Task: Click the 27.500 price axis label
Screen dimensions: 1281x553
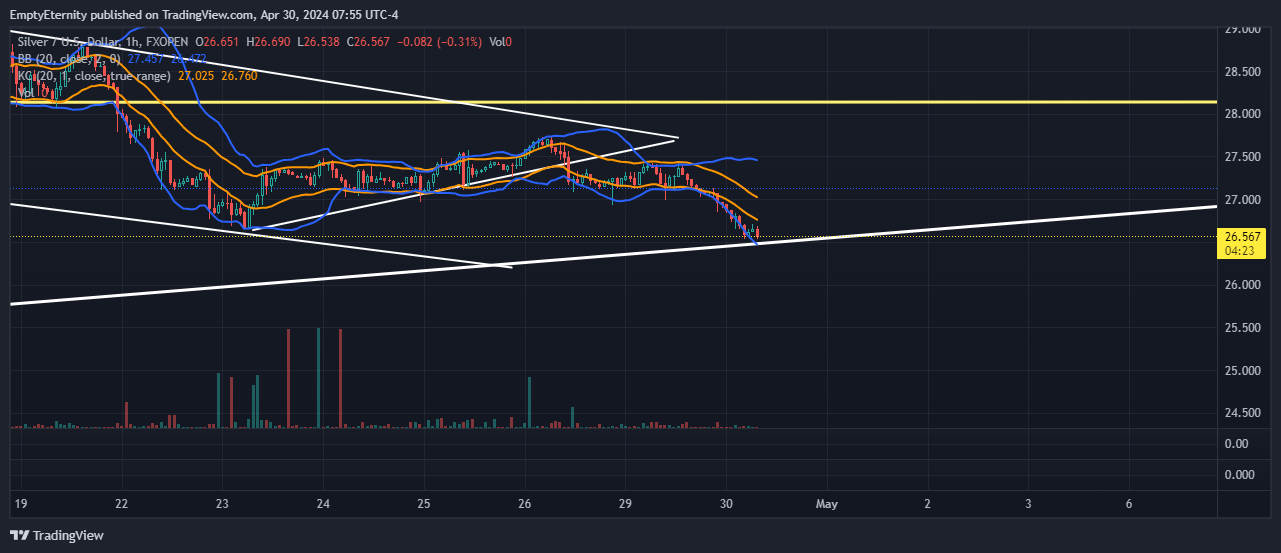Action: click(1243, 157)
